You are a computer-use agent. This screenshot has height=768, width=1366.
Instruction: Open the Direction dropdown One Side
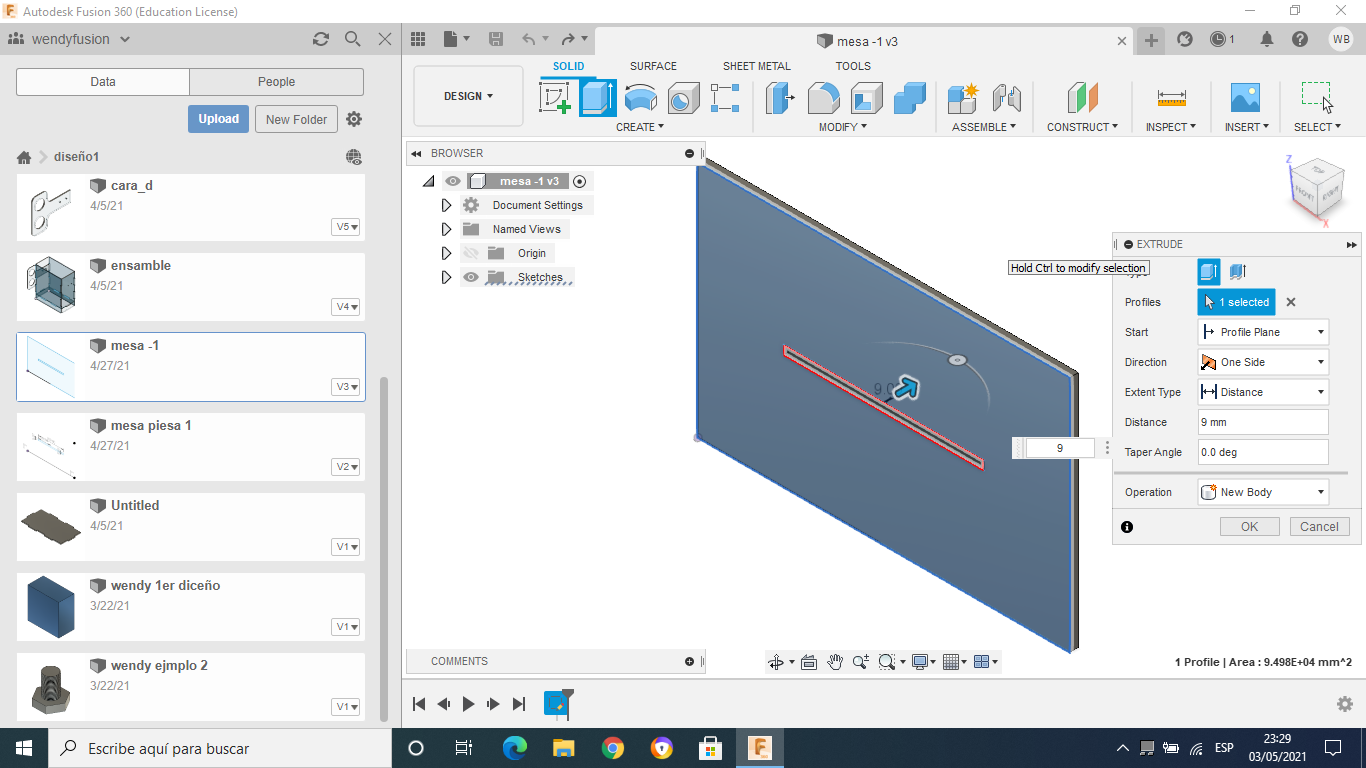[1263, 362]
